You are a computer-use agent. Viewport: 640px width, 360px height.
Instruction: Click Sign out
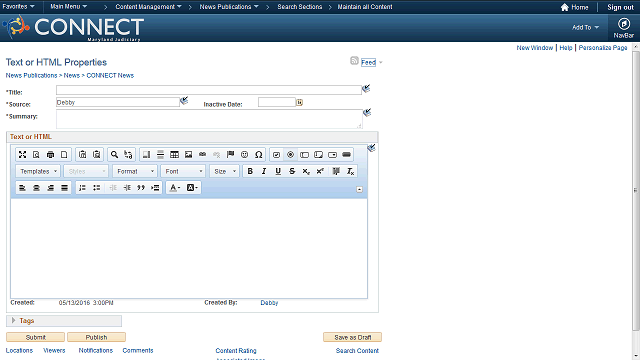click(x=620, y=7)
